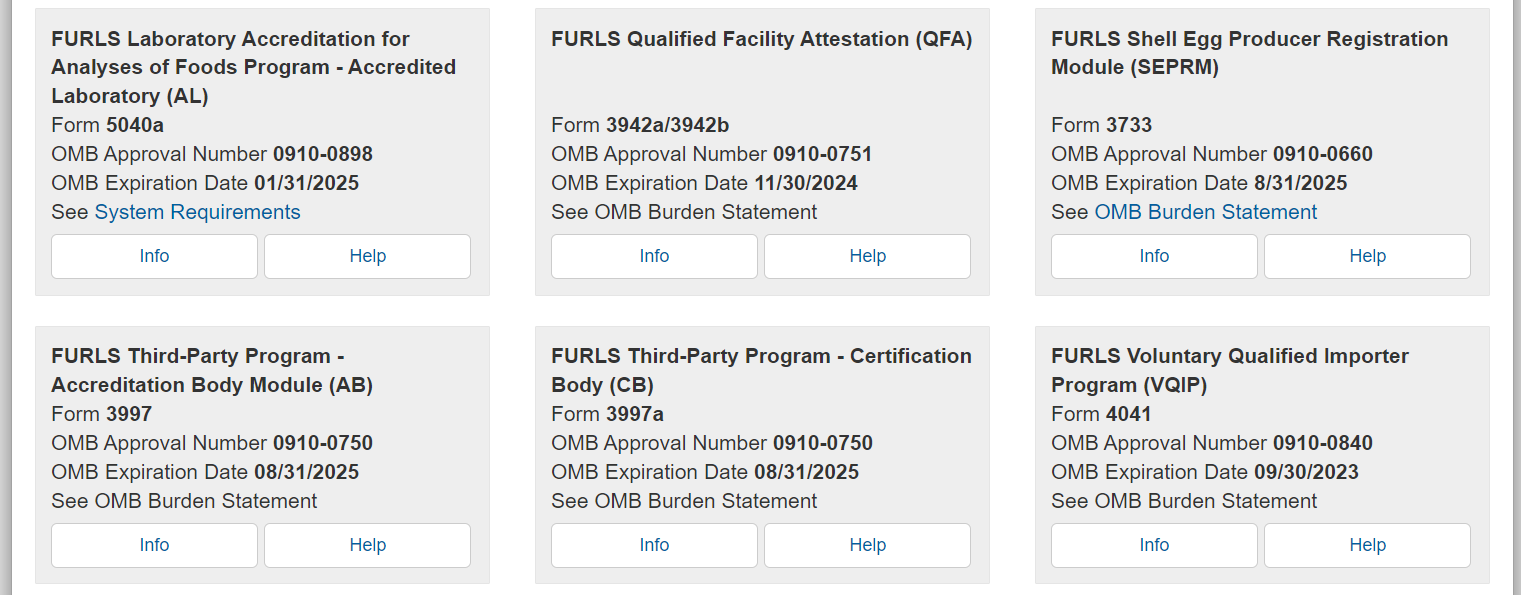1521x595 pixels.
Task: Select the Third-Party Accreditation Body Module title
Action: pos(212,370)
